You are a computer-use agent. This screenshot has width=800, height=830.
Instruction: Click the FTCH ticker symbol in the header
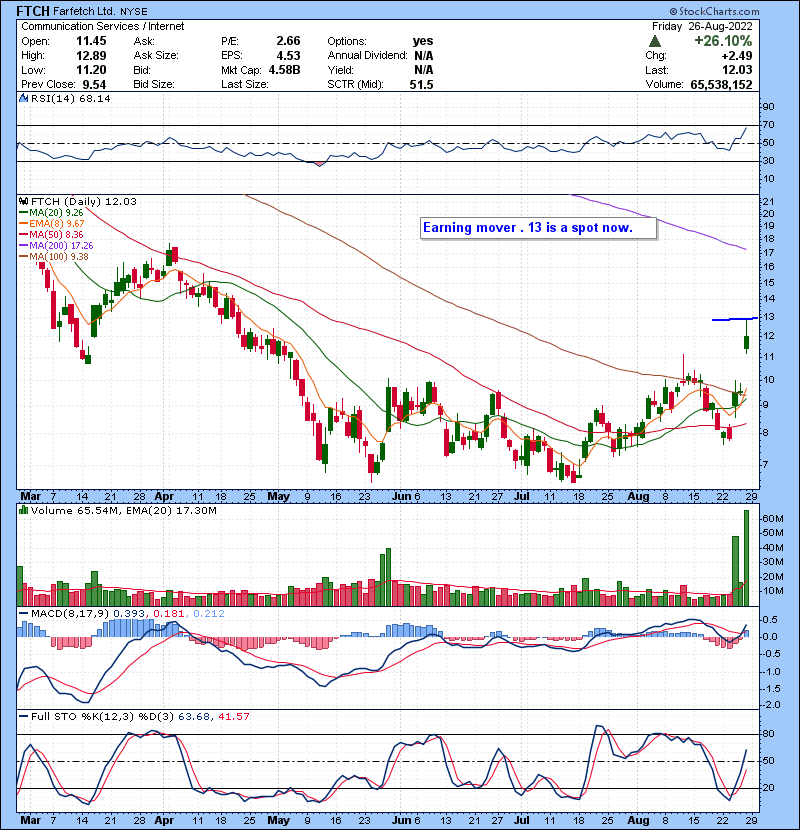(x=33, y=11)
